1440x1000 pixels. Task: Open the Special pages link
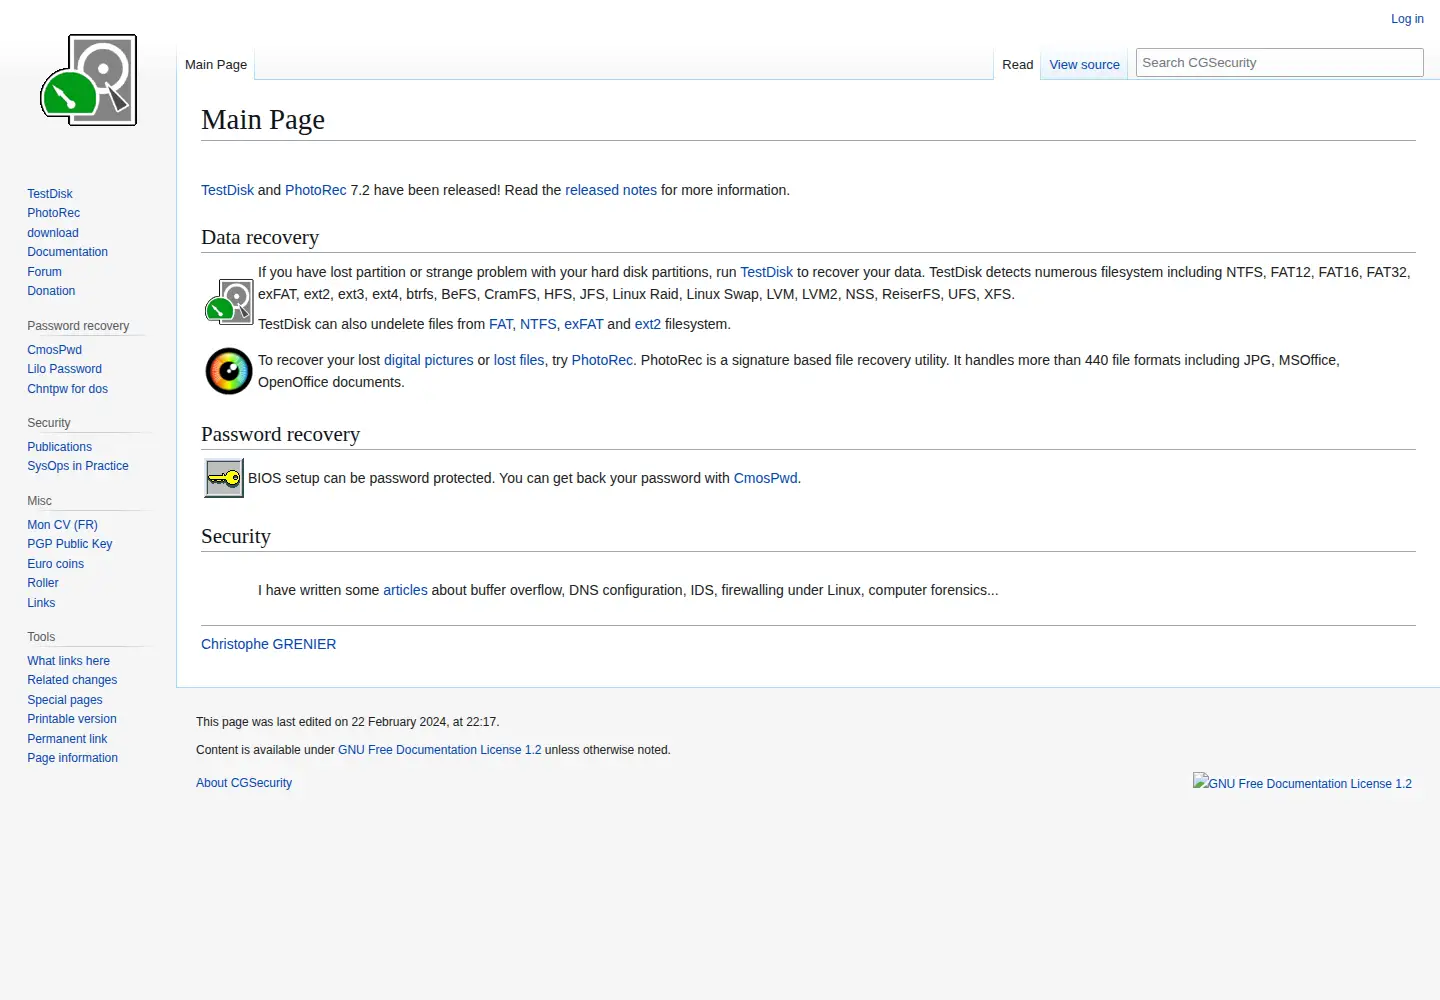point(65,700)
